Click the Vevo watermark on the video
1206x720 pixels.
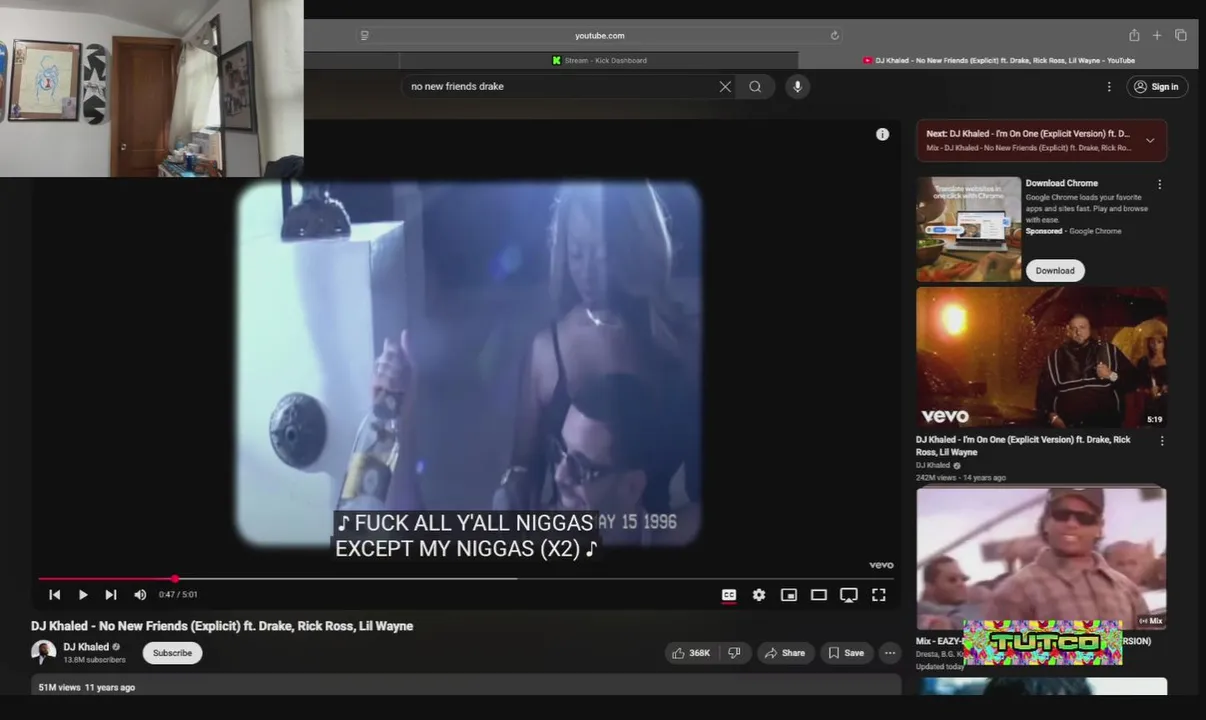click(x=881, y=565)
